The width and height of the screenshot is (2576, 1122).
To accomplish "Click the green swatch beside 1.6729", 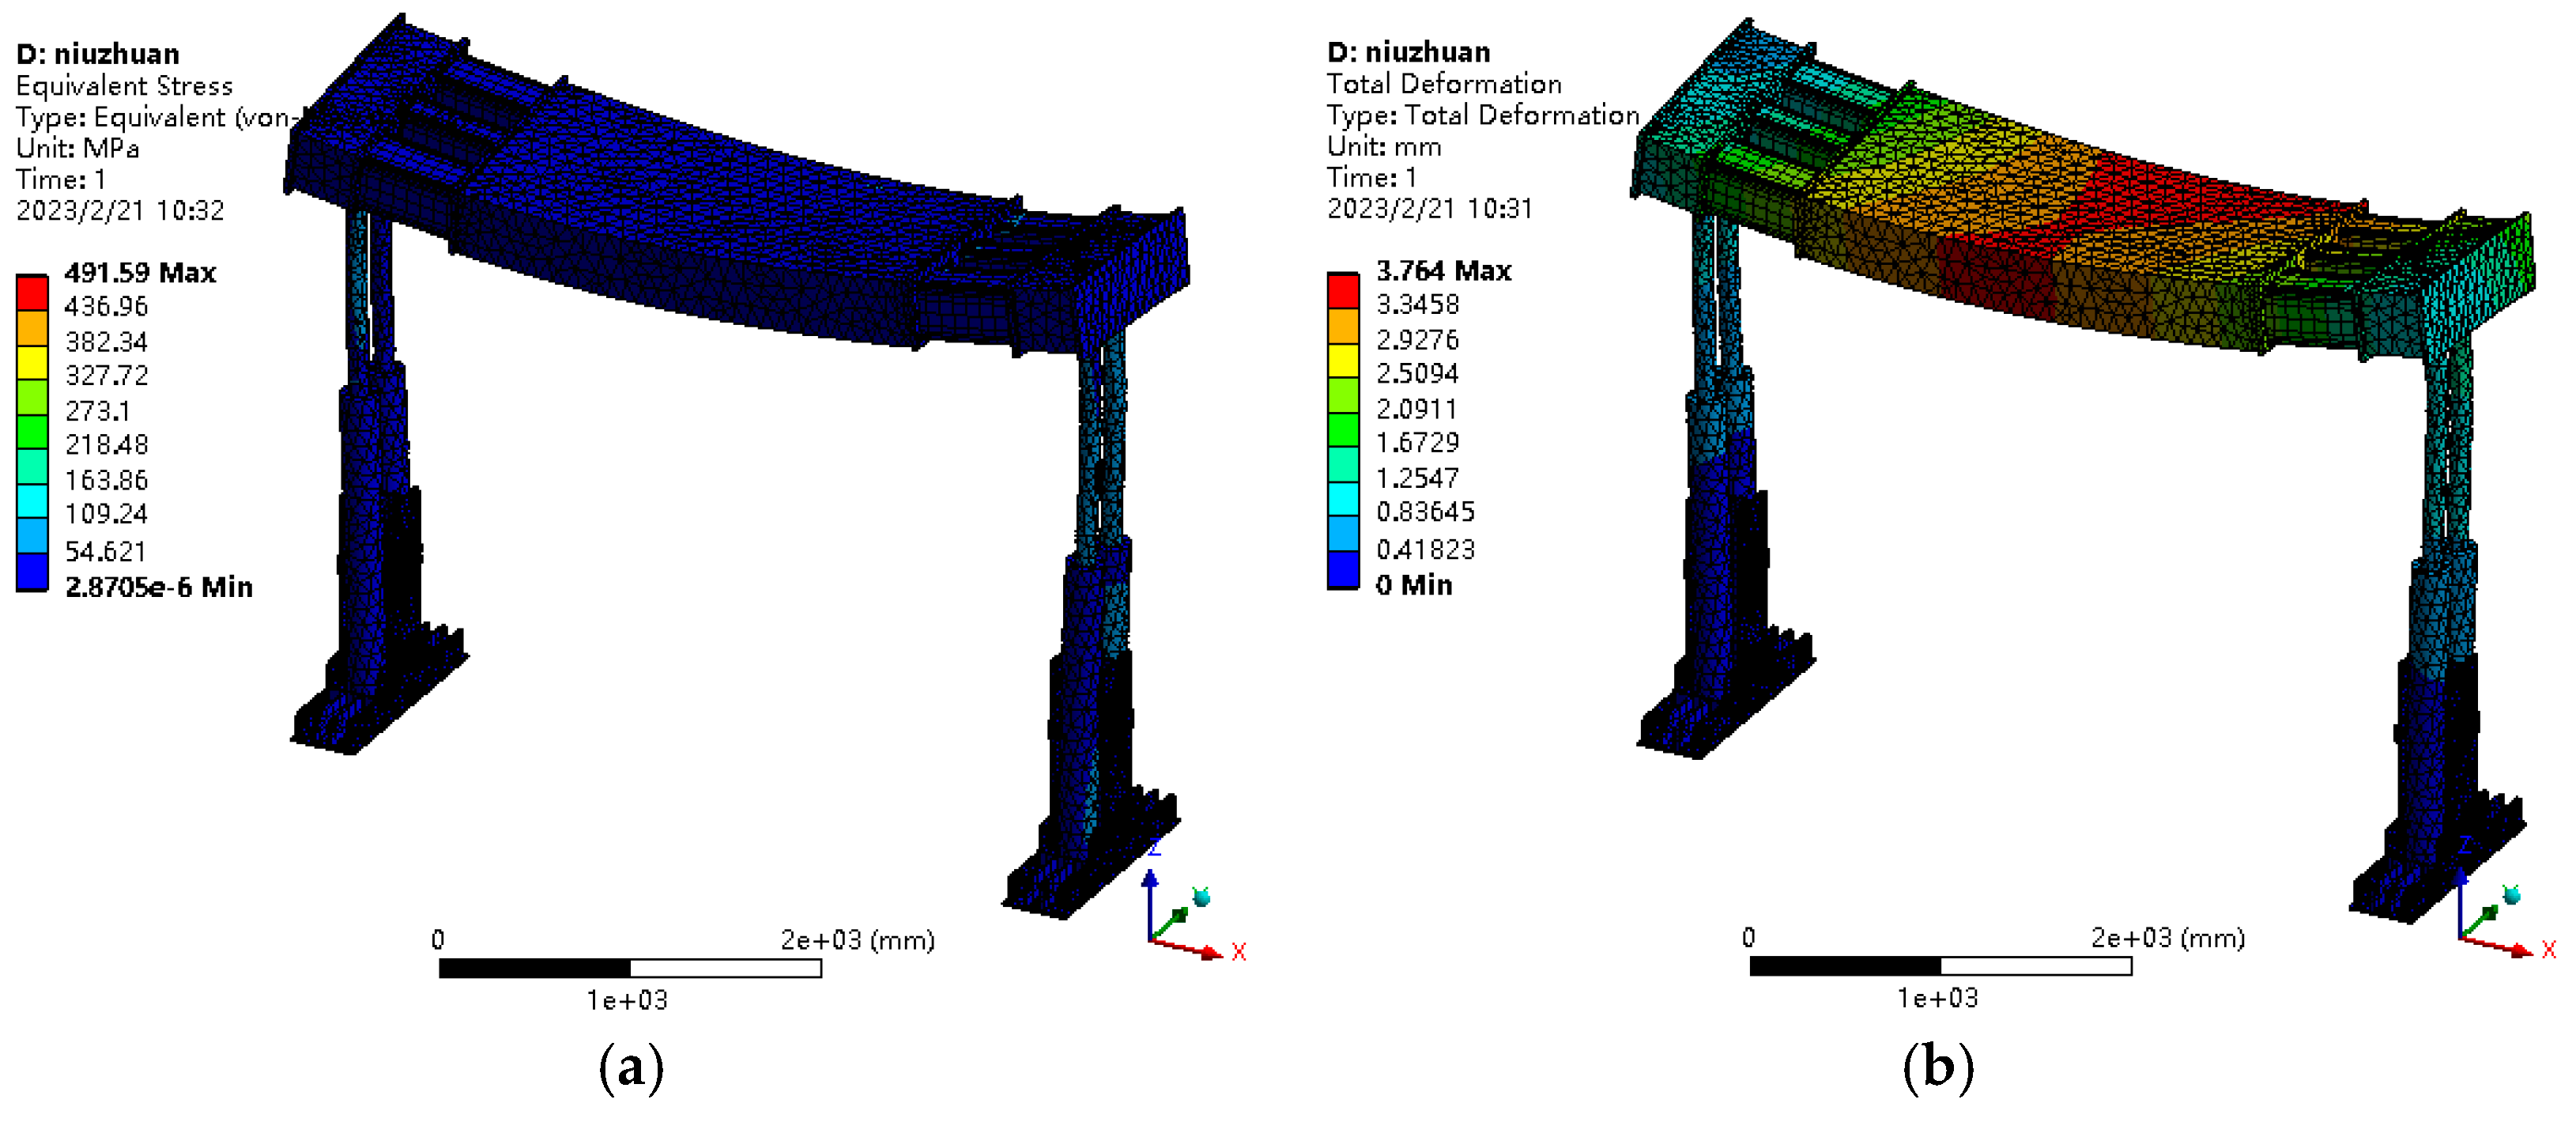I will pos(1342,429).
